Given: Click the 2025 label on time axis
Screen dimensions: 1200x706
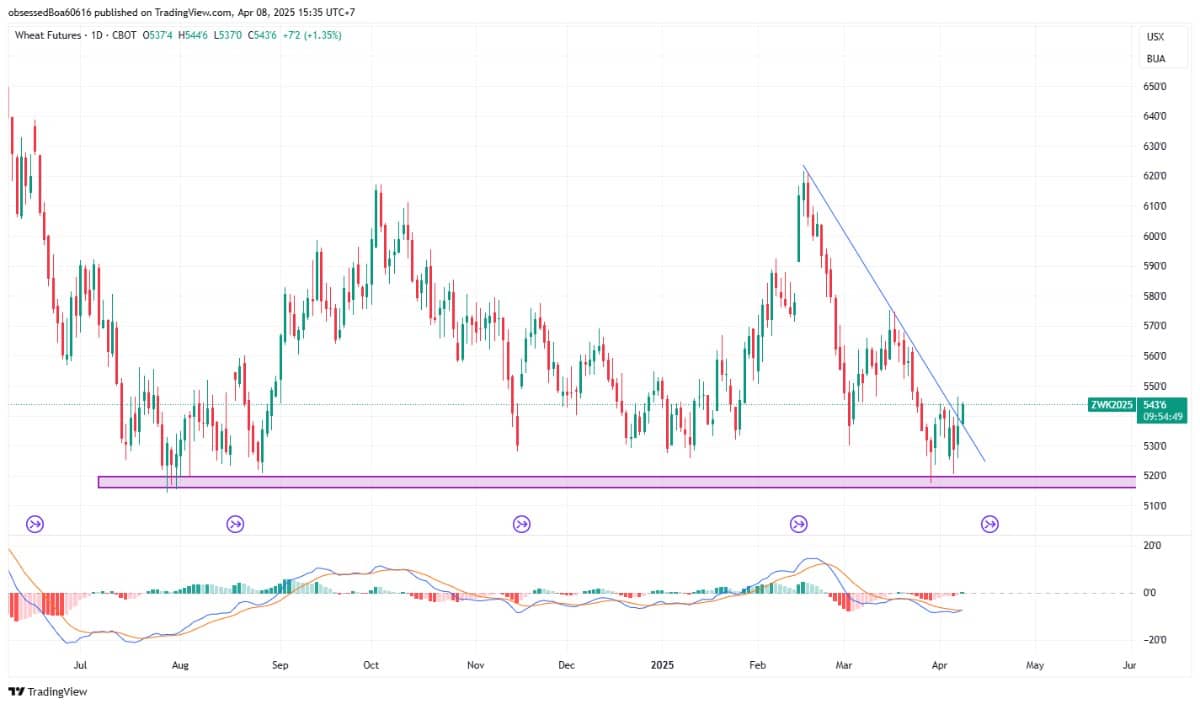Looking at the screenshot, I should [x=664, y=664].
